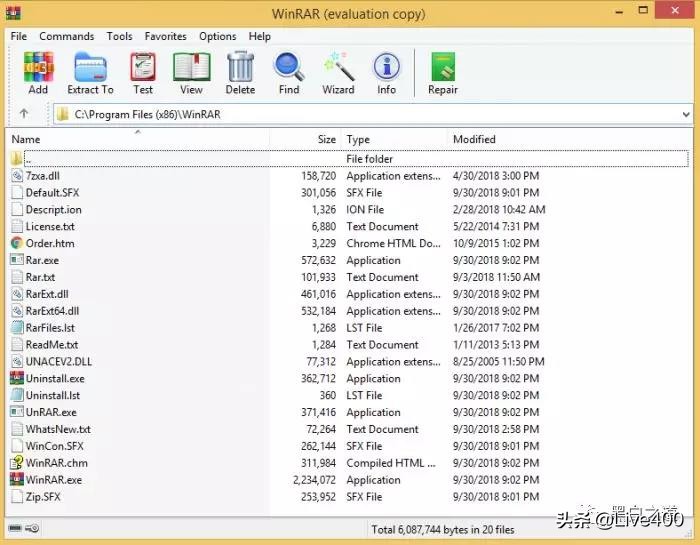This screenshot has width=700, height=545.
Task: Click the Repair archive icon
Action: click(443, 67)
